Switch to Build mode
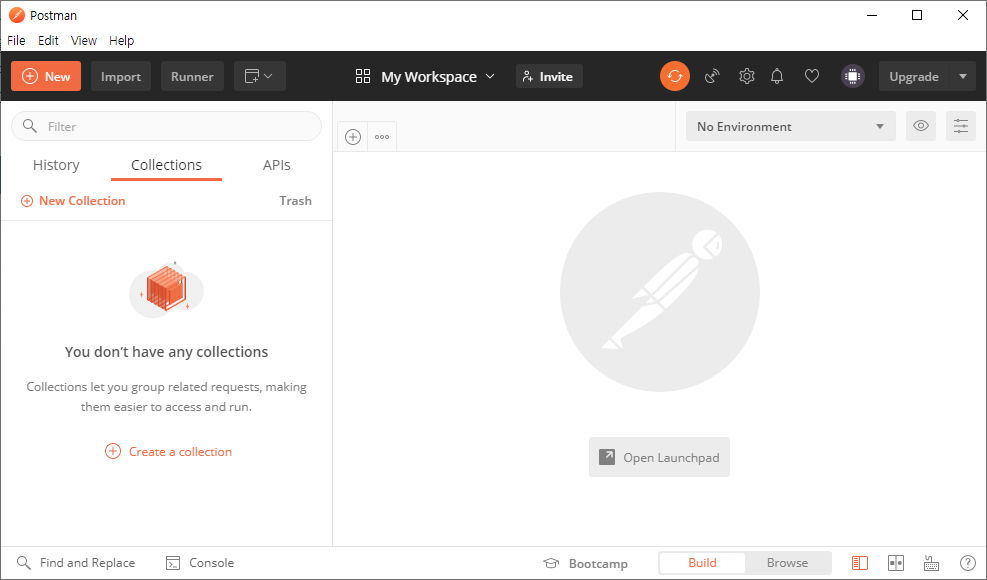This screenshot has height=580, width=987. click(x=702, y=563)
